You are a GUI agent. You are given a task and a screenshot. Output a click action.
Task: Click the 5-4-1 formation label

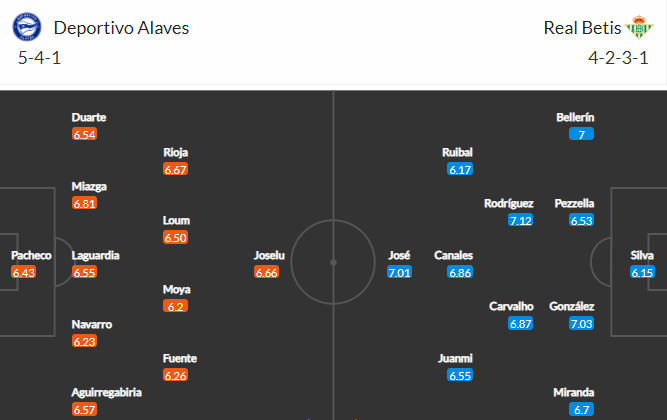point(40,58)
